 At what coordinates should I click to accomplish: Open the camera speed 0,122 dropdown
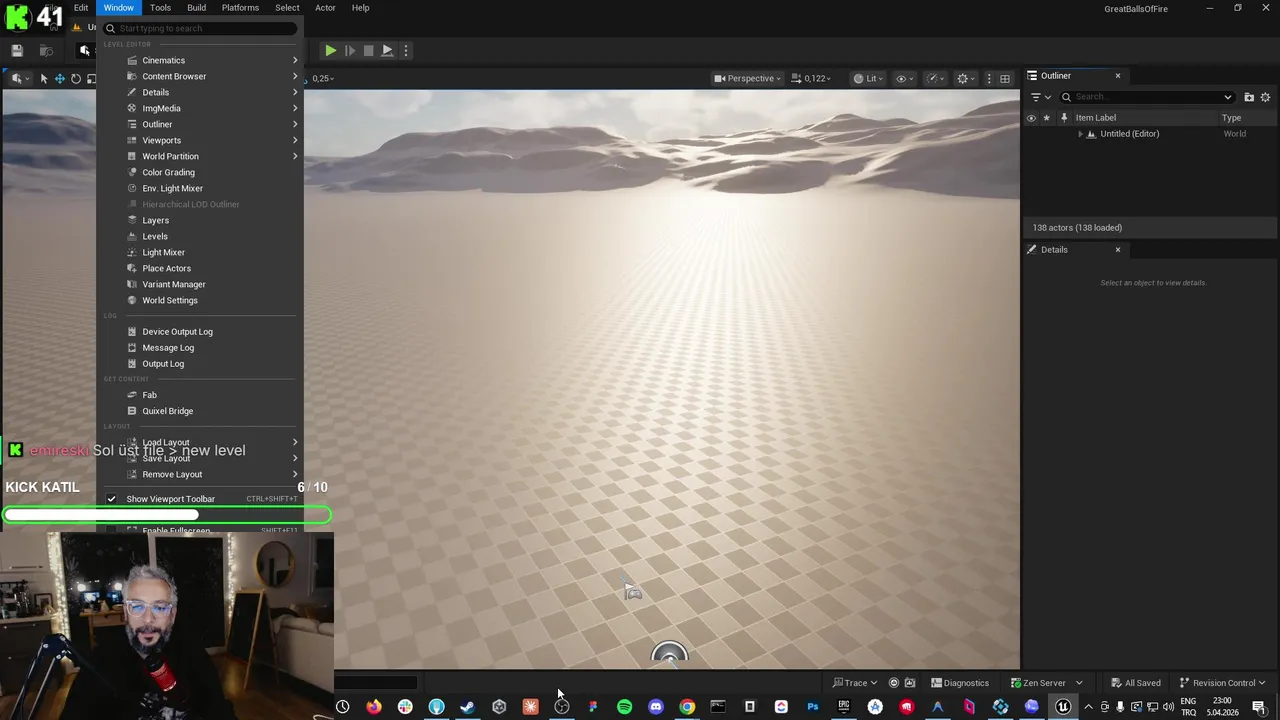click(x=811, y=78)
